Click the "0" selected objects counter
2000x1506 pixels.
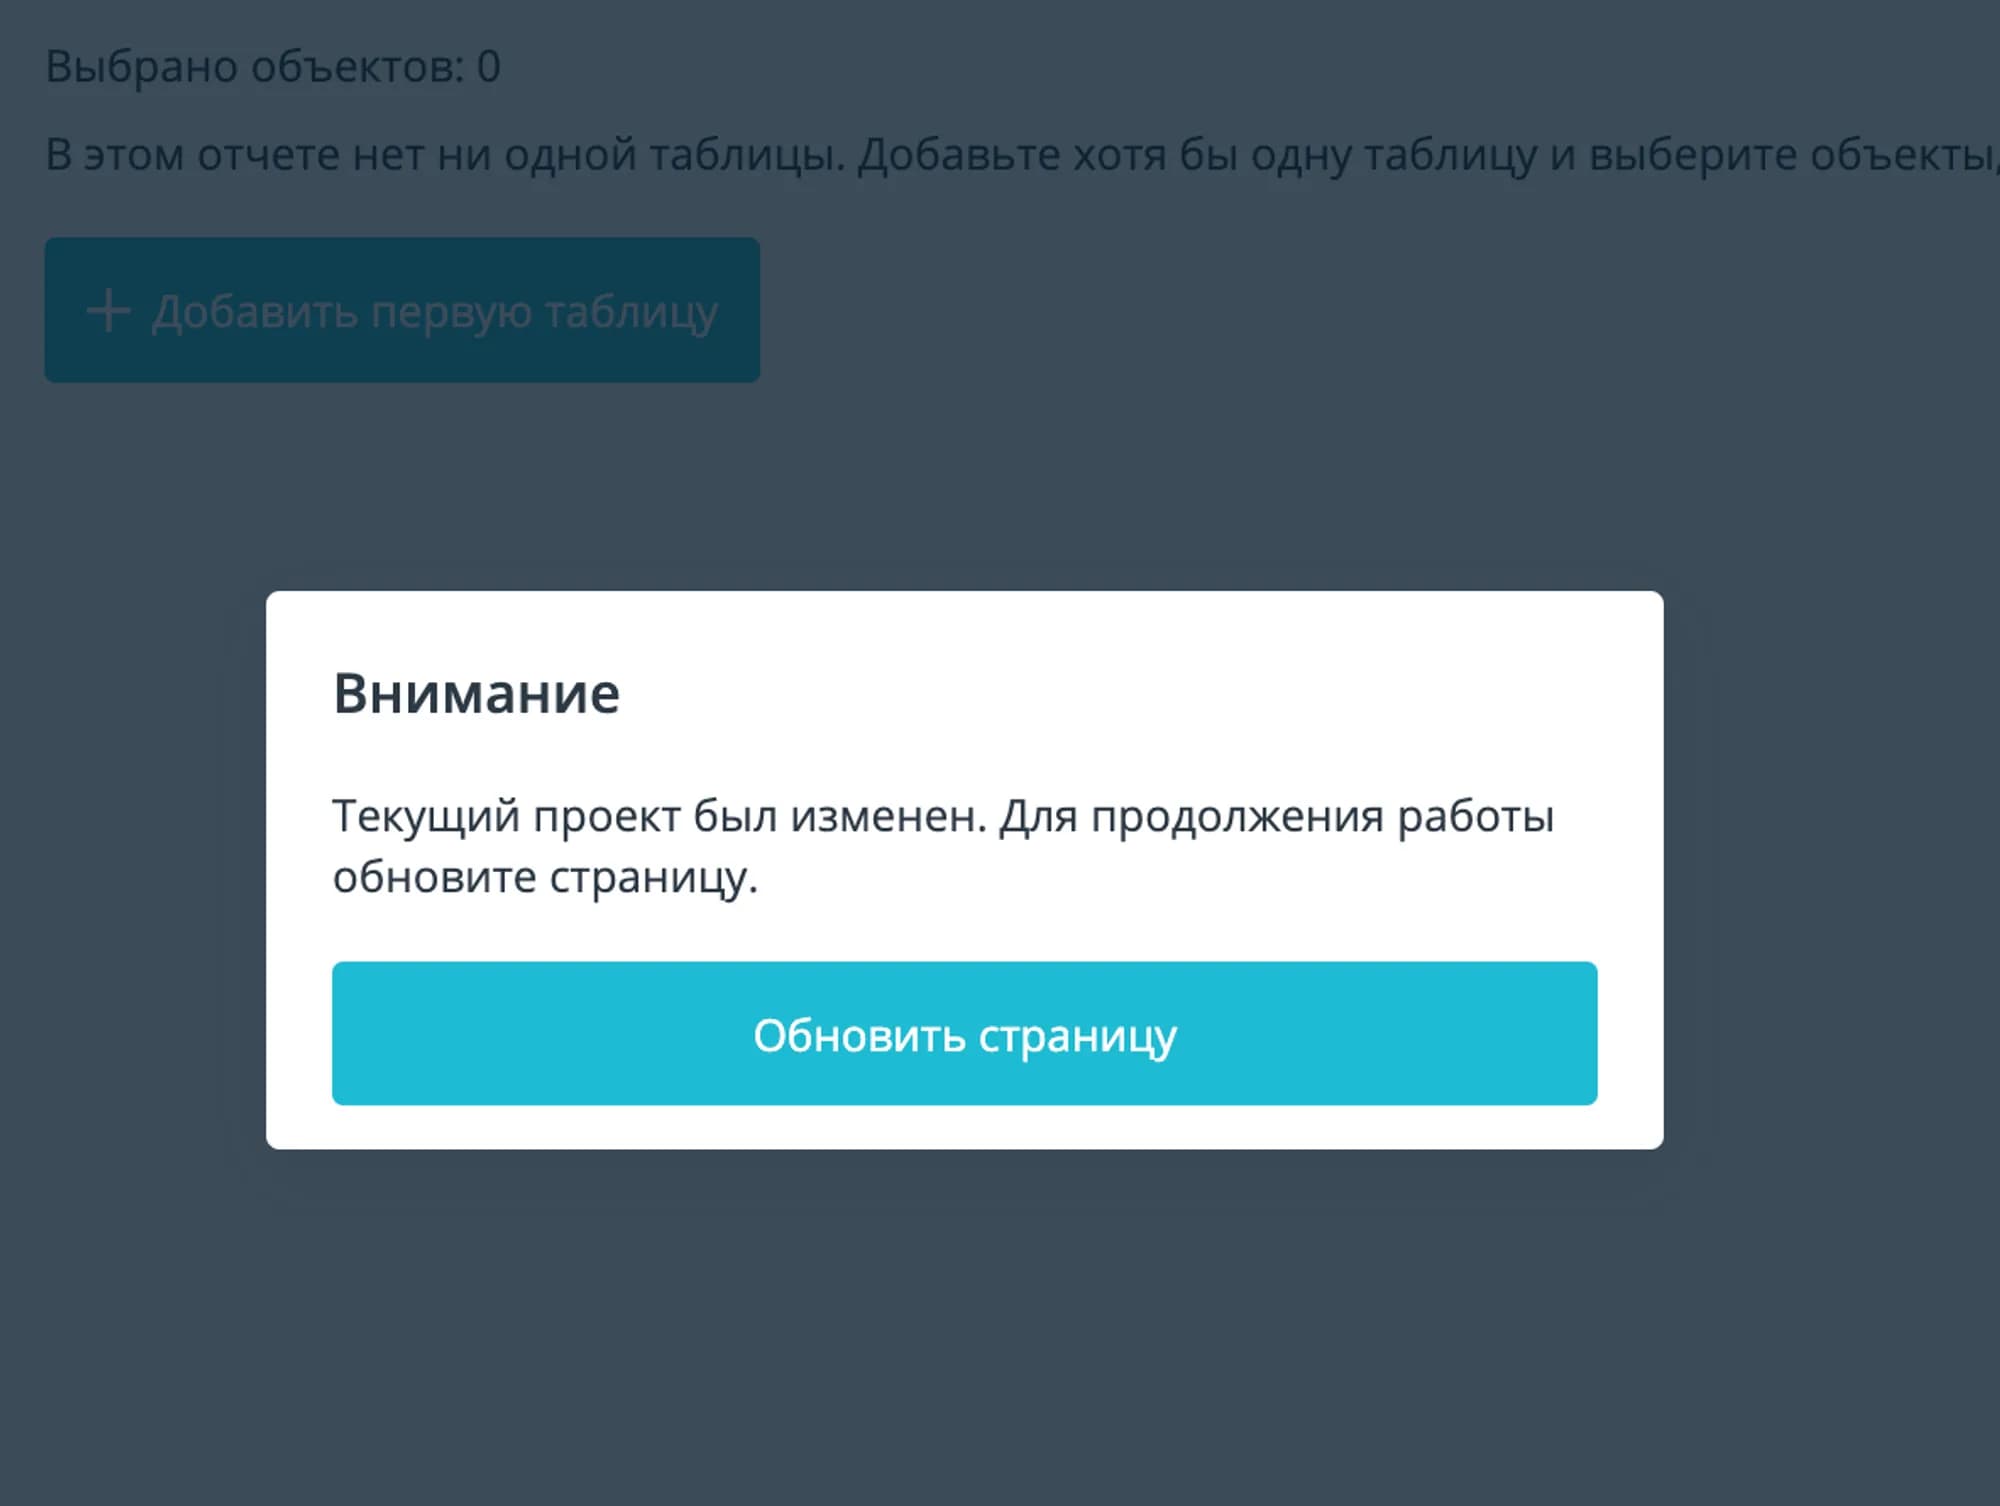pyautogui.click(x=488, y=67)
